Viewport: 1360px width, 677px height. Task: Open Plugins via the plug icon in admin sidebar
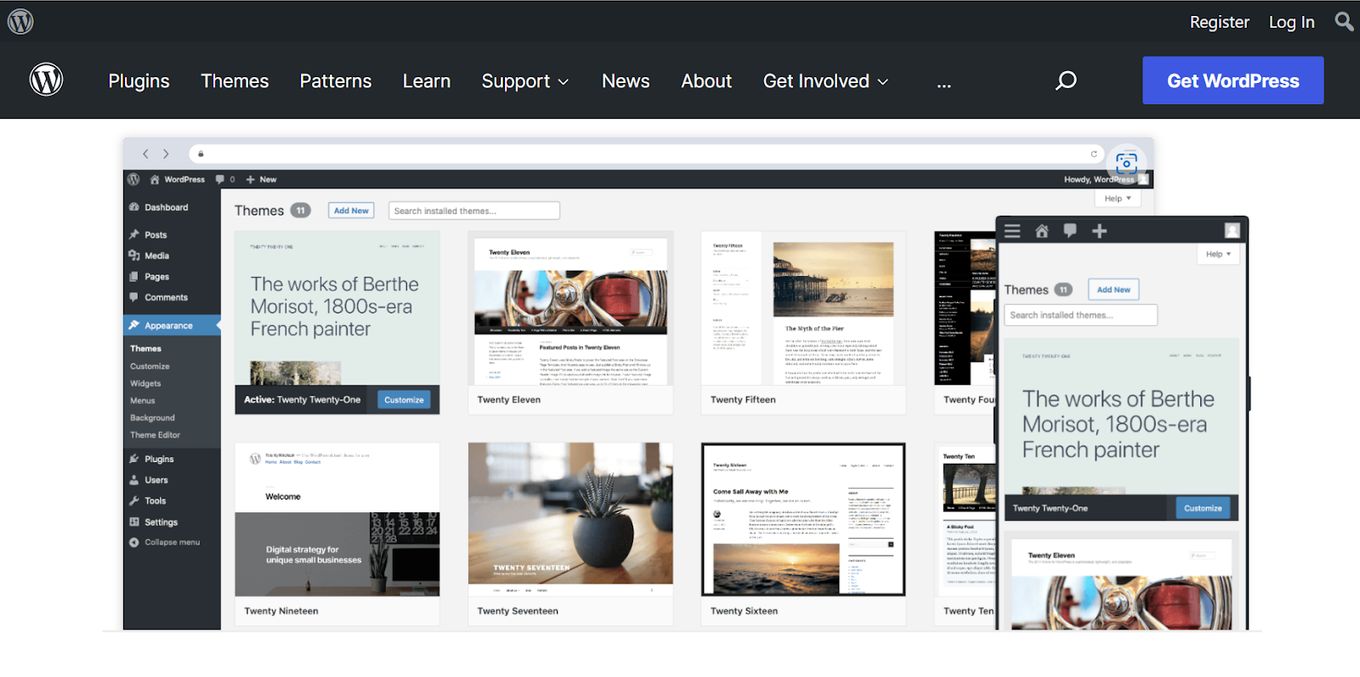(x=134, y=459)
